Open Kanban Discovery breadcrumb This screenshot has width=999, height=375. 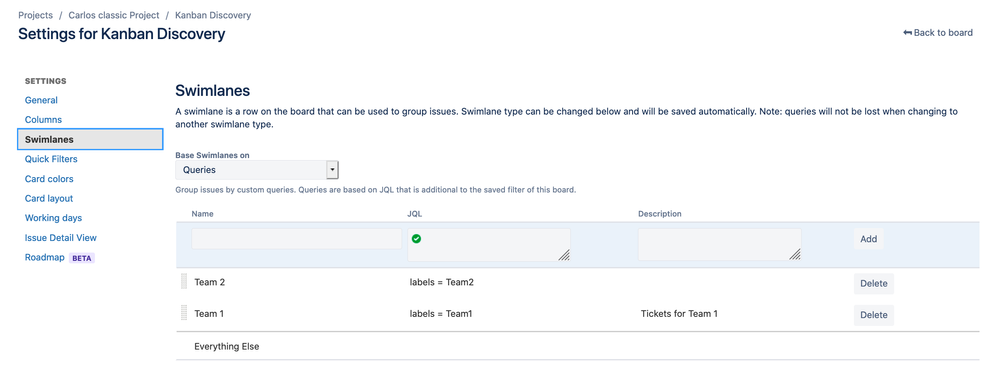coord(213,15)
